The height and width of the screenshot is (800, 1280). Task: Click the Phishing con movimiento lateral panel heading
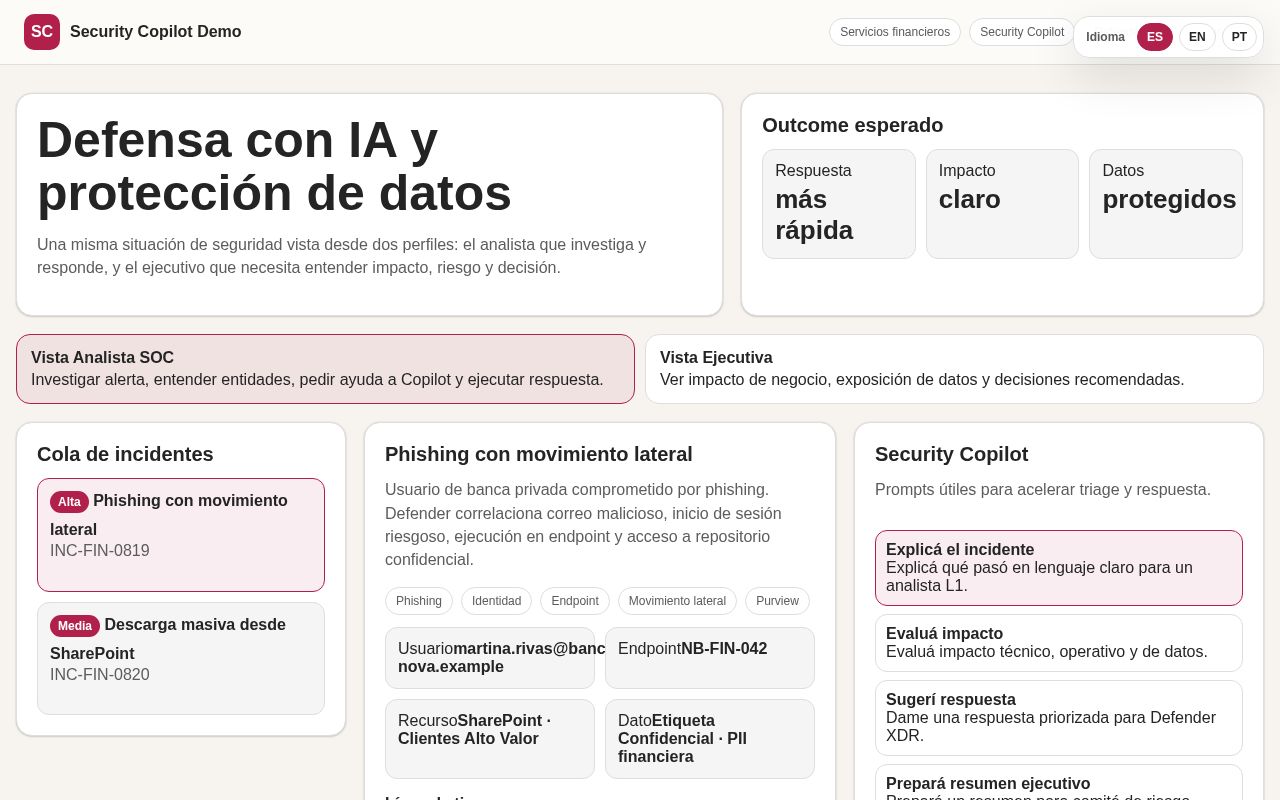tap(539, 454)
